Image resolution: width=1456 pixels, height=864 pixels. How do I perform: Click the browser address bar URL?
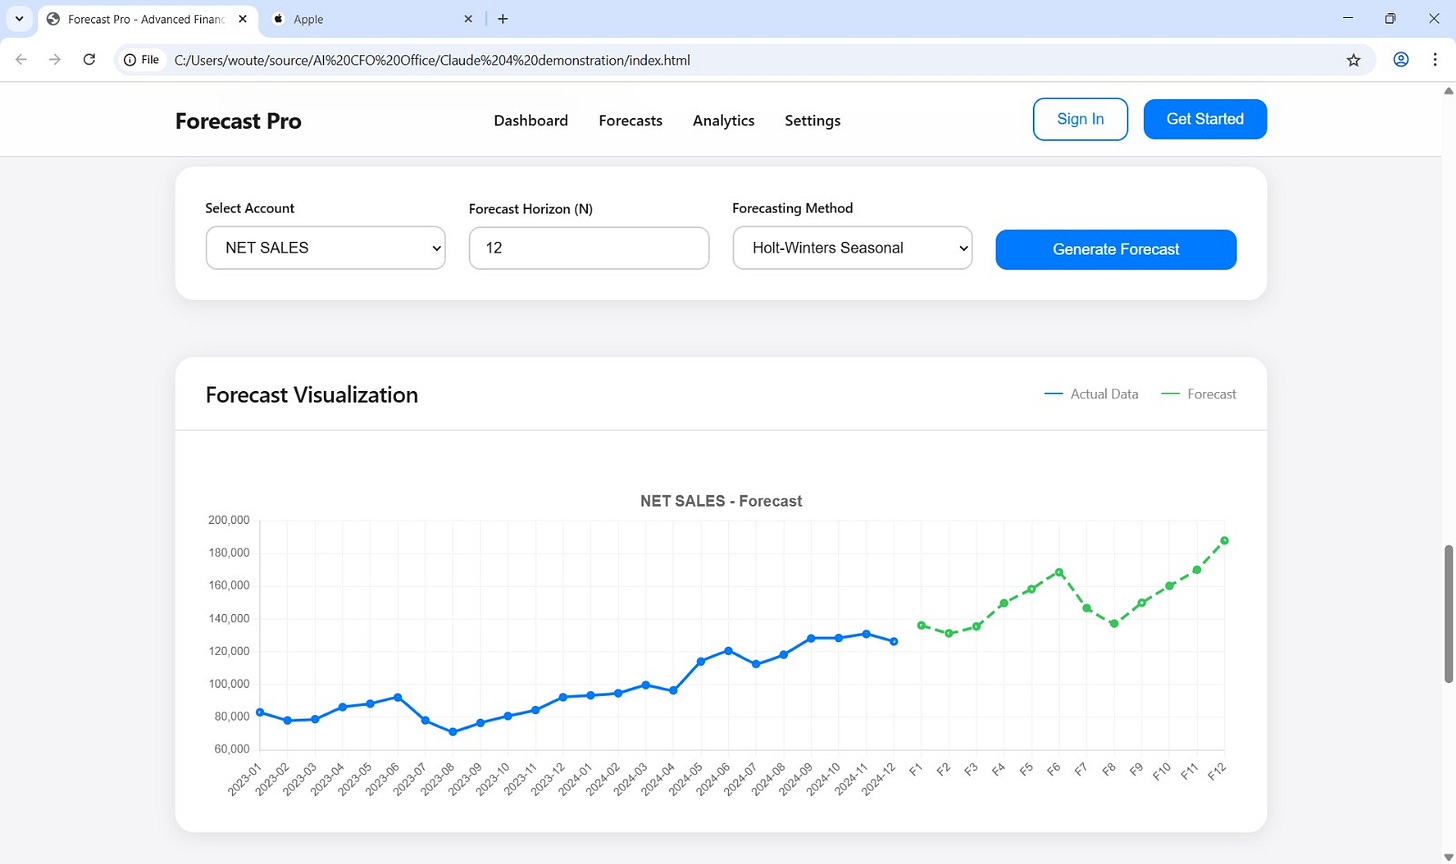pos(432,60)
